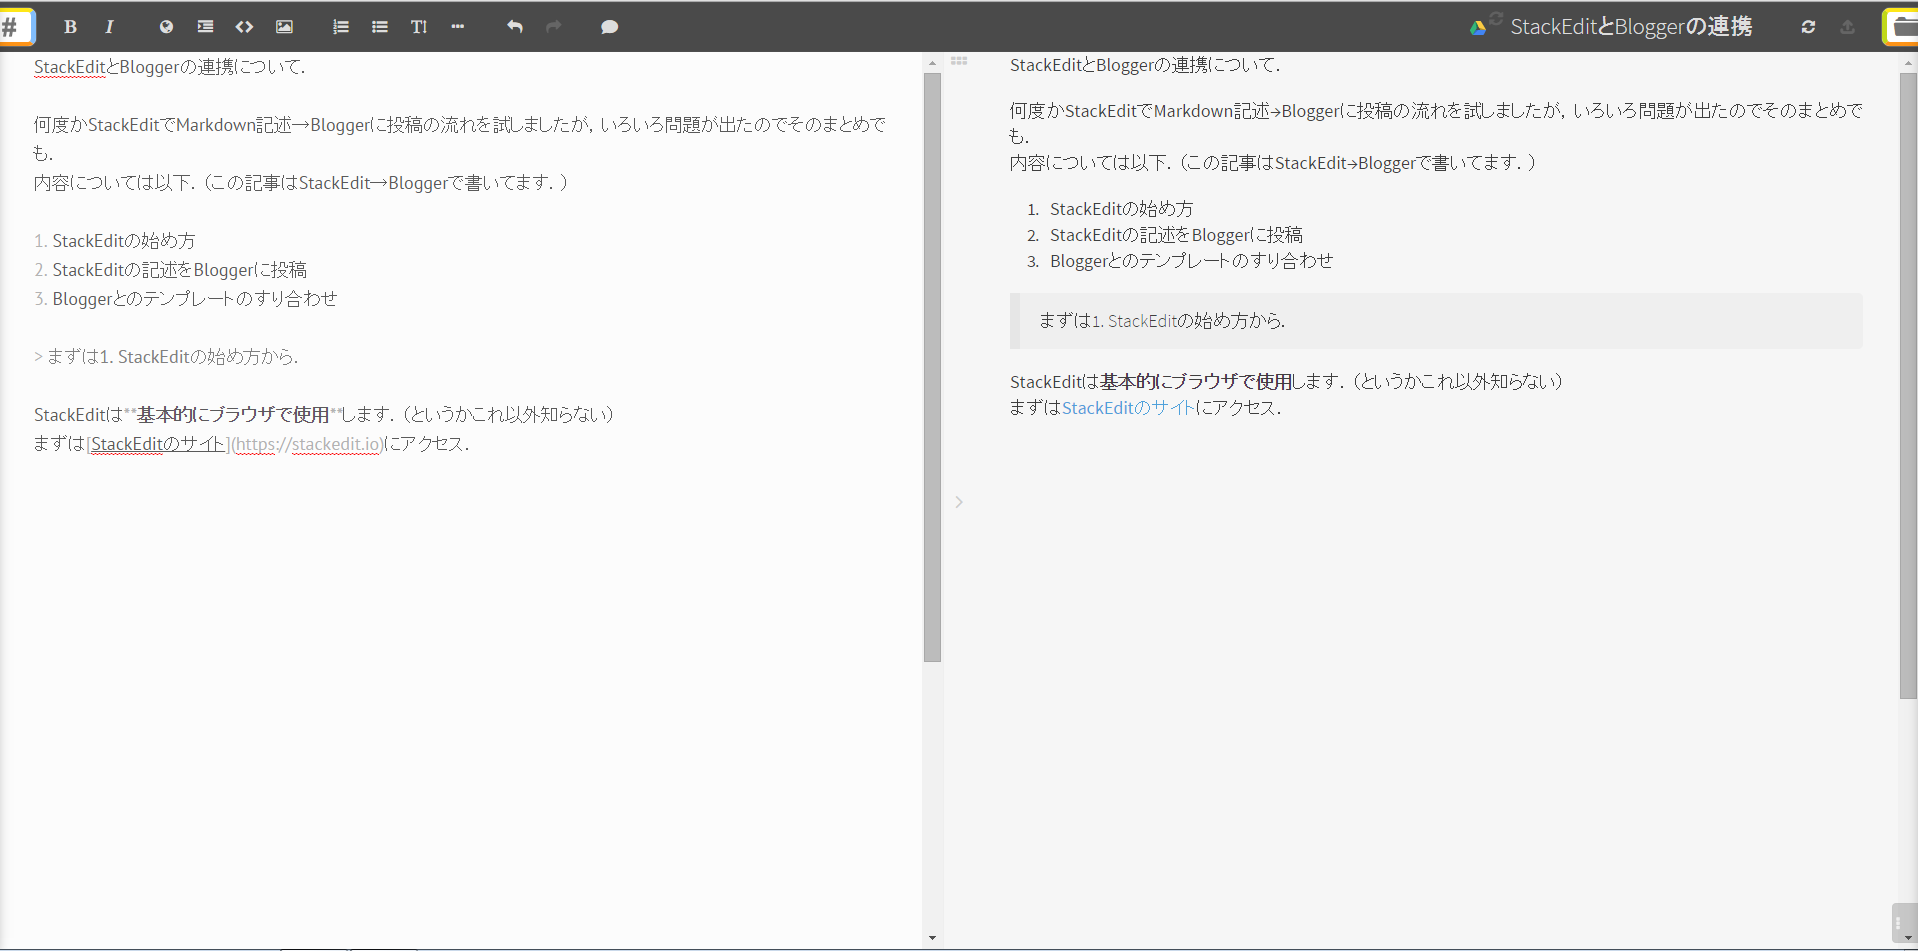
Task: Collapse the preview with the chevron arrow
Action: tap(958, 502)
